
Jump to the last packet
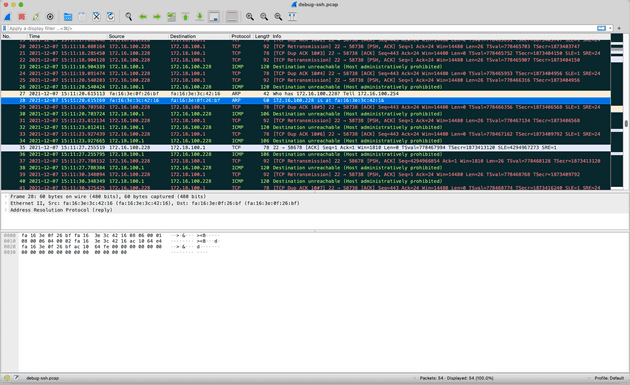199,17
